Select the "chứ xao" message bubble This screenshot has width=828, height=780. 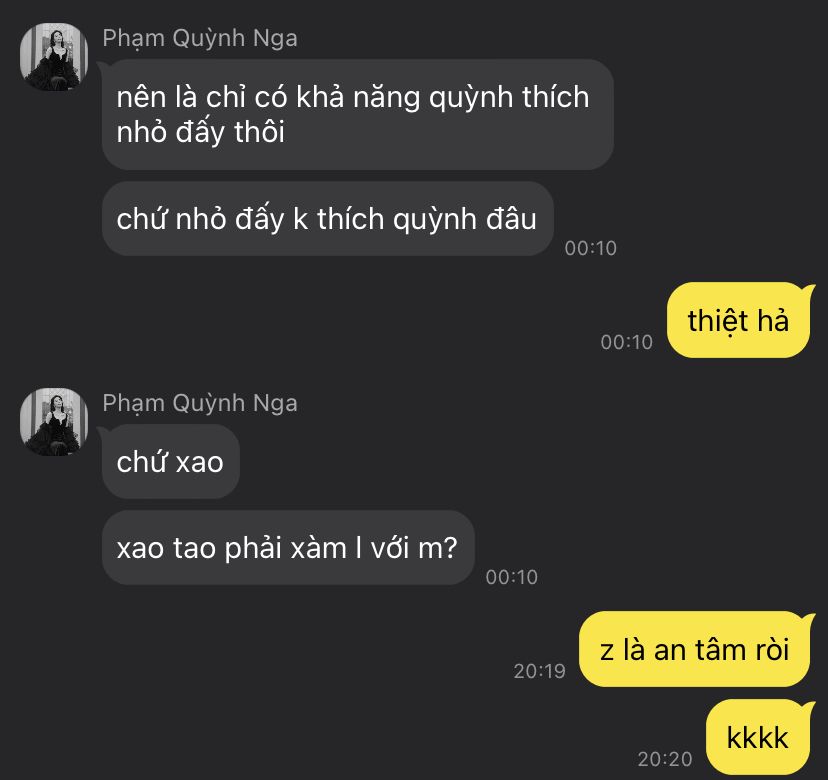pos(171,461)
